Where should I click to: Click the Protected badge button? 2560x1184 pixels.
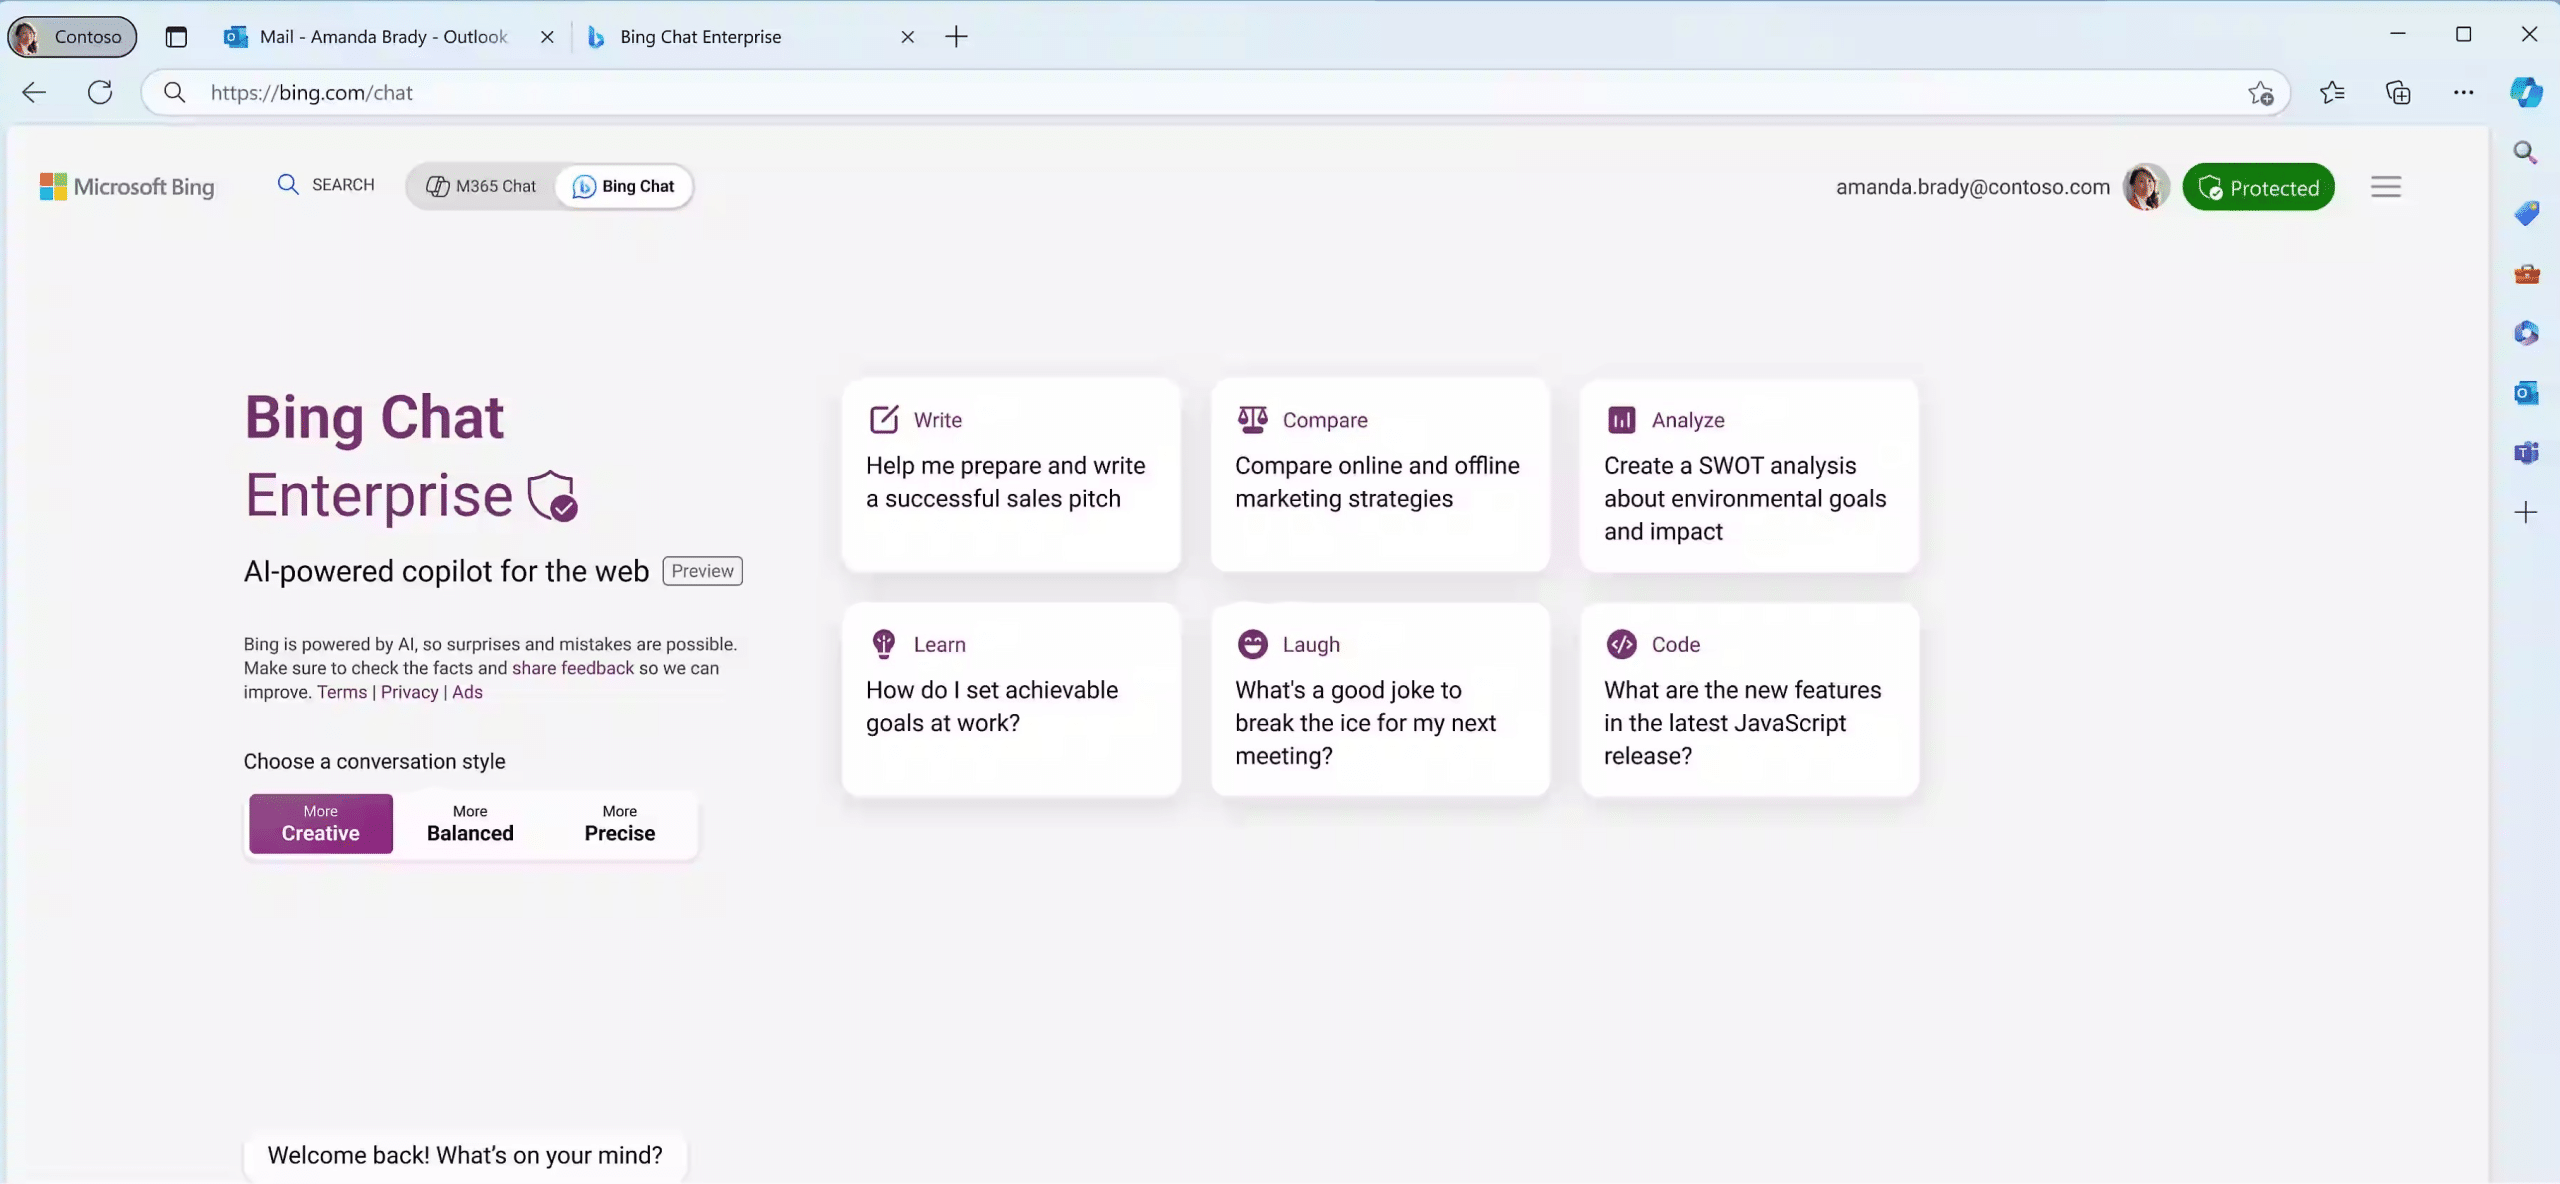(x=2258, y=187)
